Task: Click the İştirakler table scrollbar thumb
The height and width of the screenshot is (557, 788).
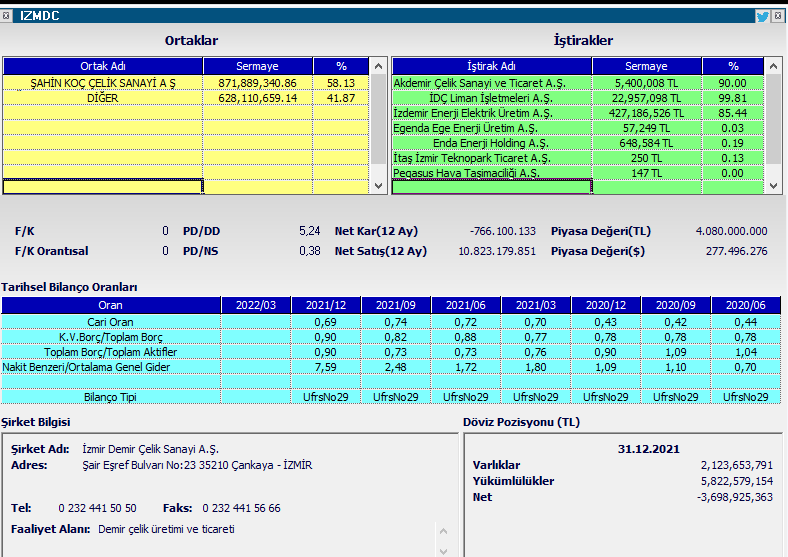Action: pyautogui.click(x=773, y=119)
